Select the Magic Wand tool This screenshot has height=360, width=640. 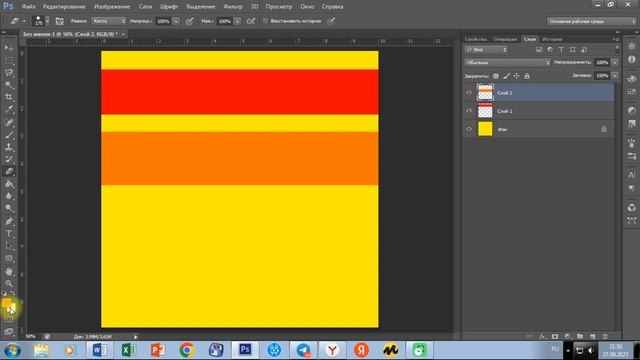[9, 85]
